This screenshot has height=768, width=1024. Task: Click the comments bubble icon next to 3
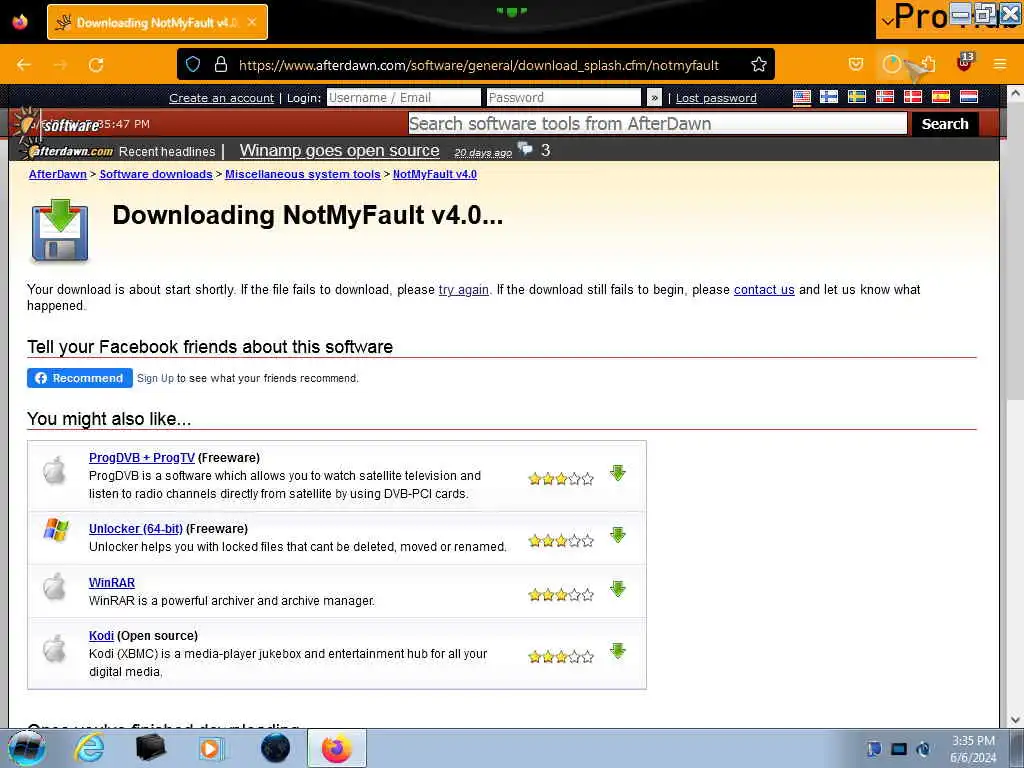[x=525, y=149]
